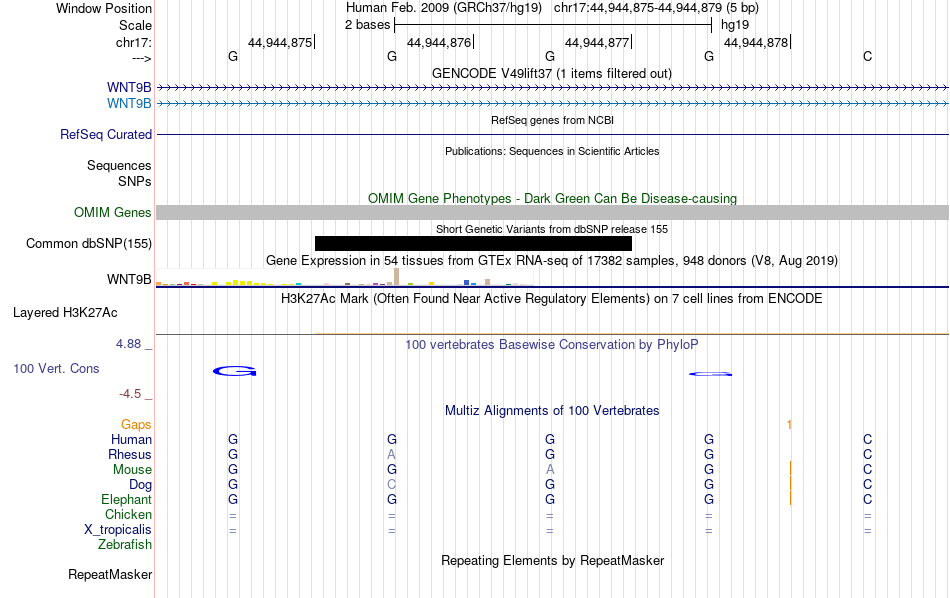
Task: Click the Rhesus species row label
Action: (130, 454)
